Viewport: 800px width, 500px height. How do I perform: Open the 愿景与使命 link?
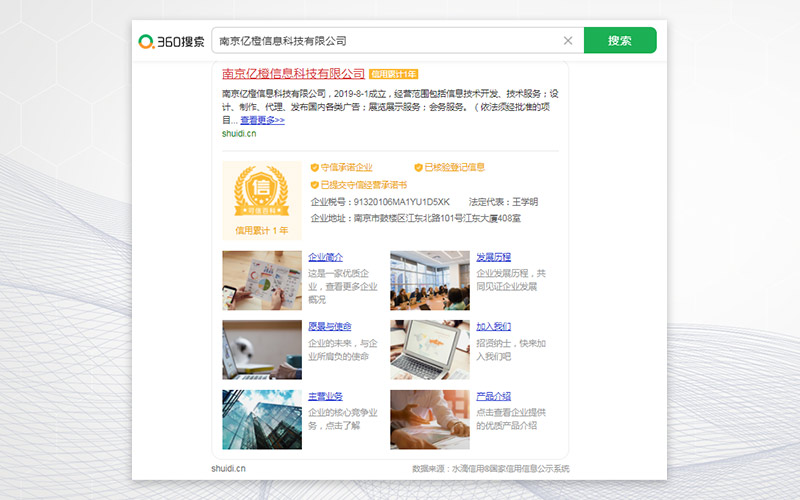point(330,327)
